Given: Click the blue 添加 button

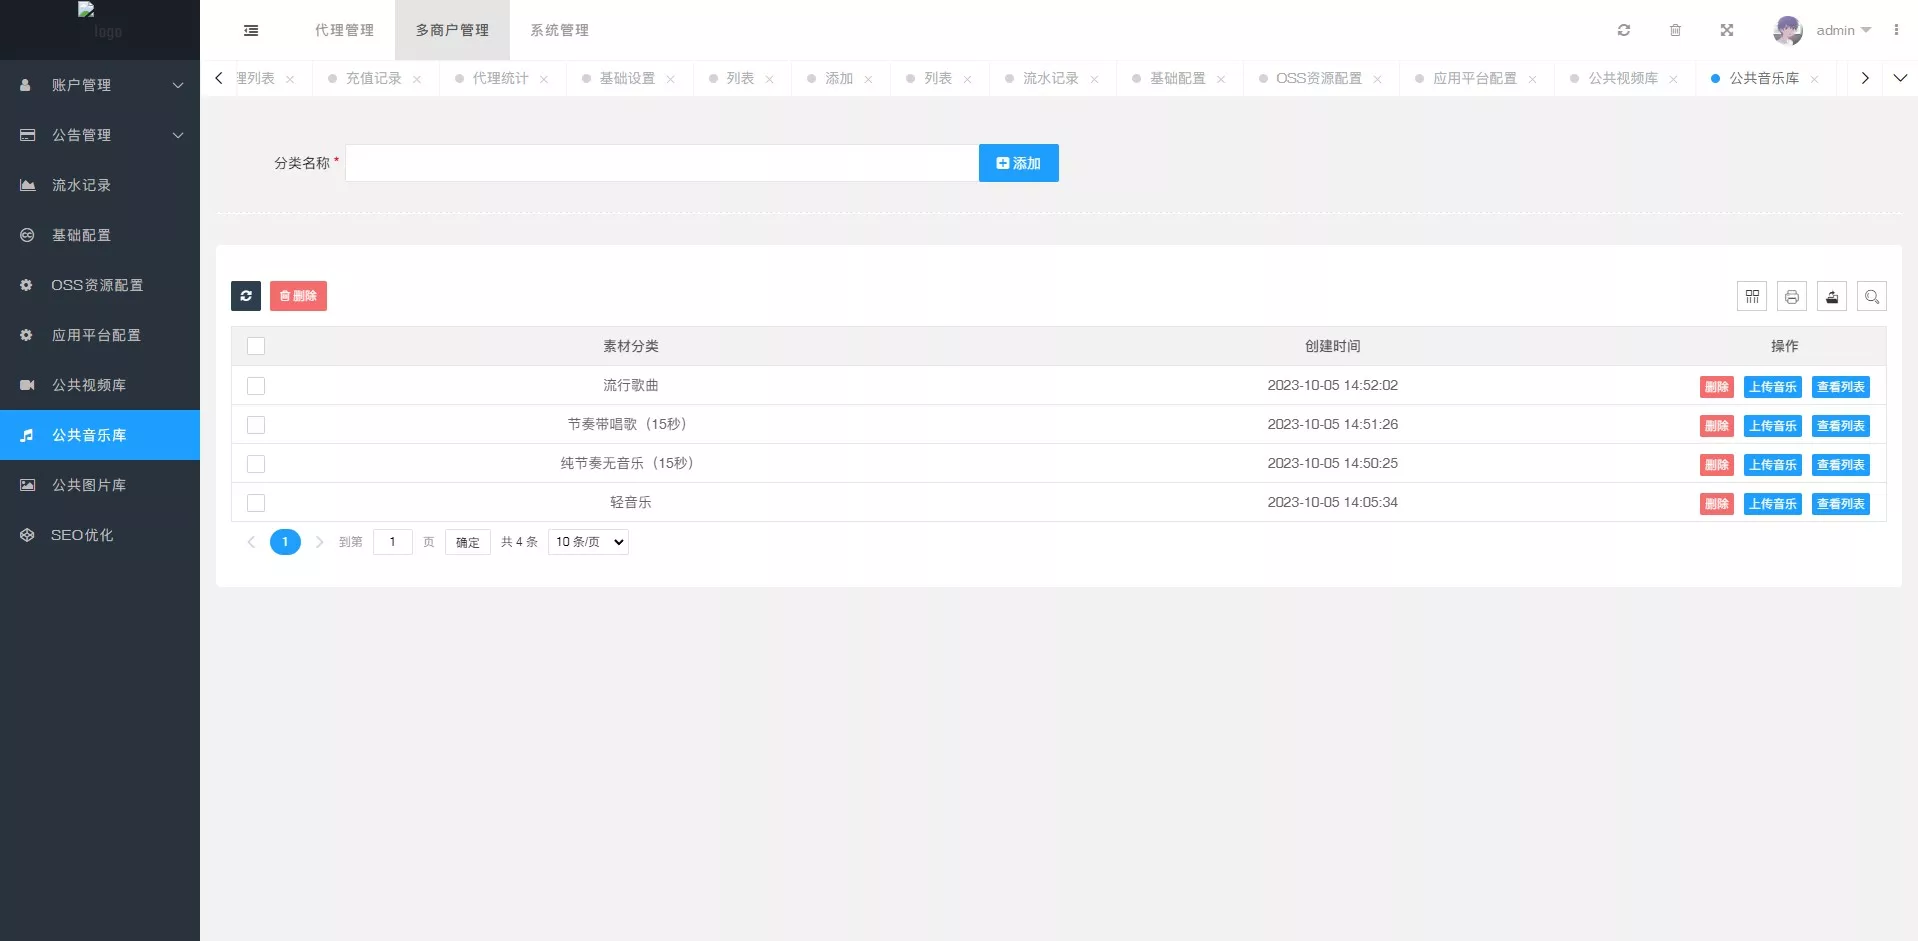Looking at the screenshot, I should coord(1018,163).
